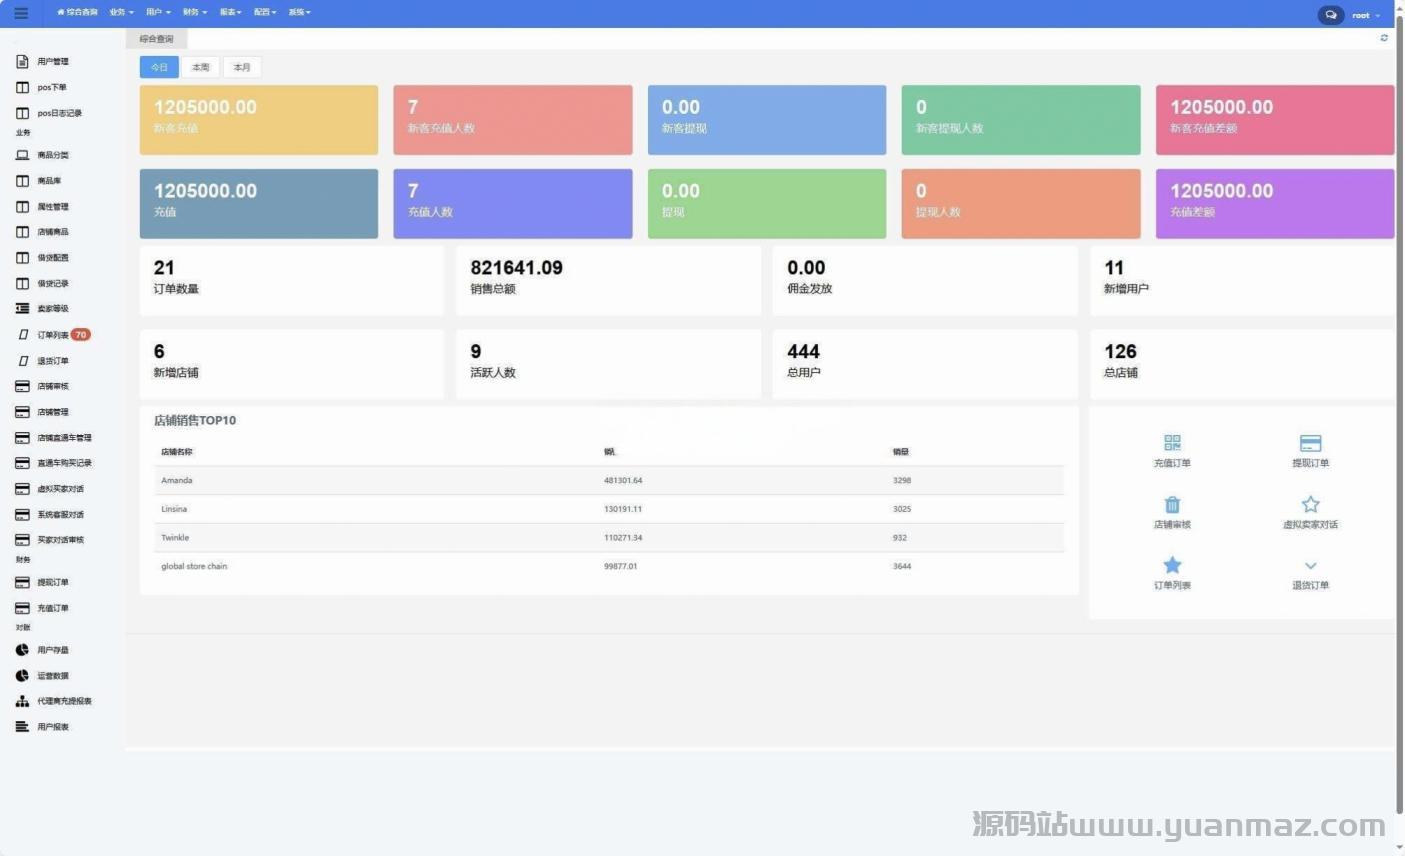1405x856 pixels.
Task: Open 提现订单 card shortcut icon
Action: pos(1310,443)
